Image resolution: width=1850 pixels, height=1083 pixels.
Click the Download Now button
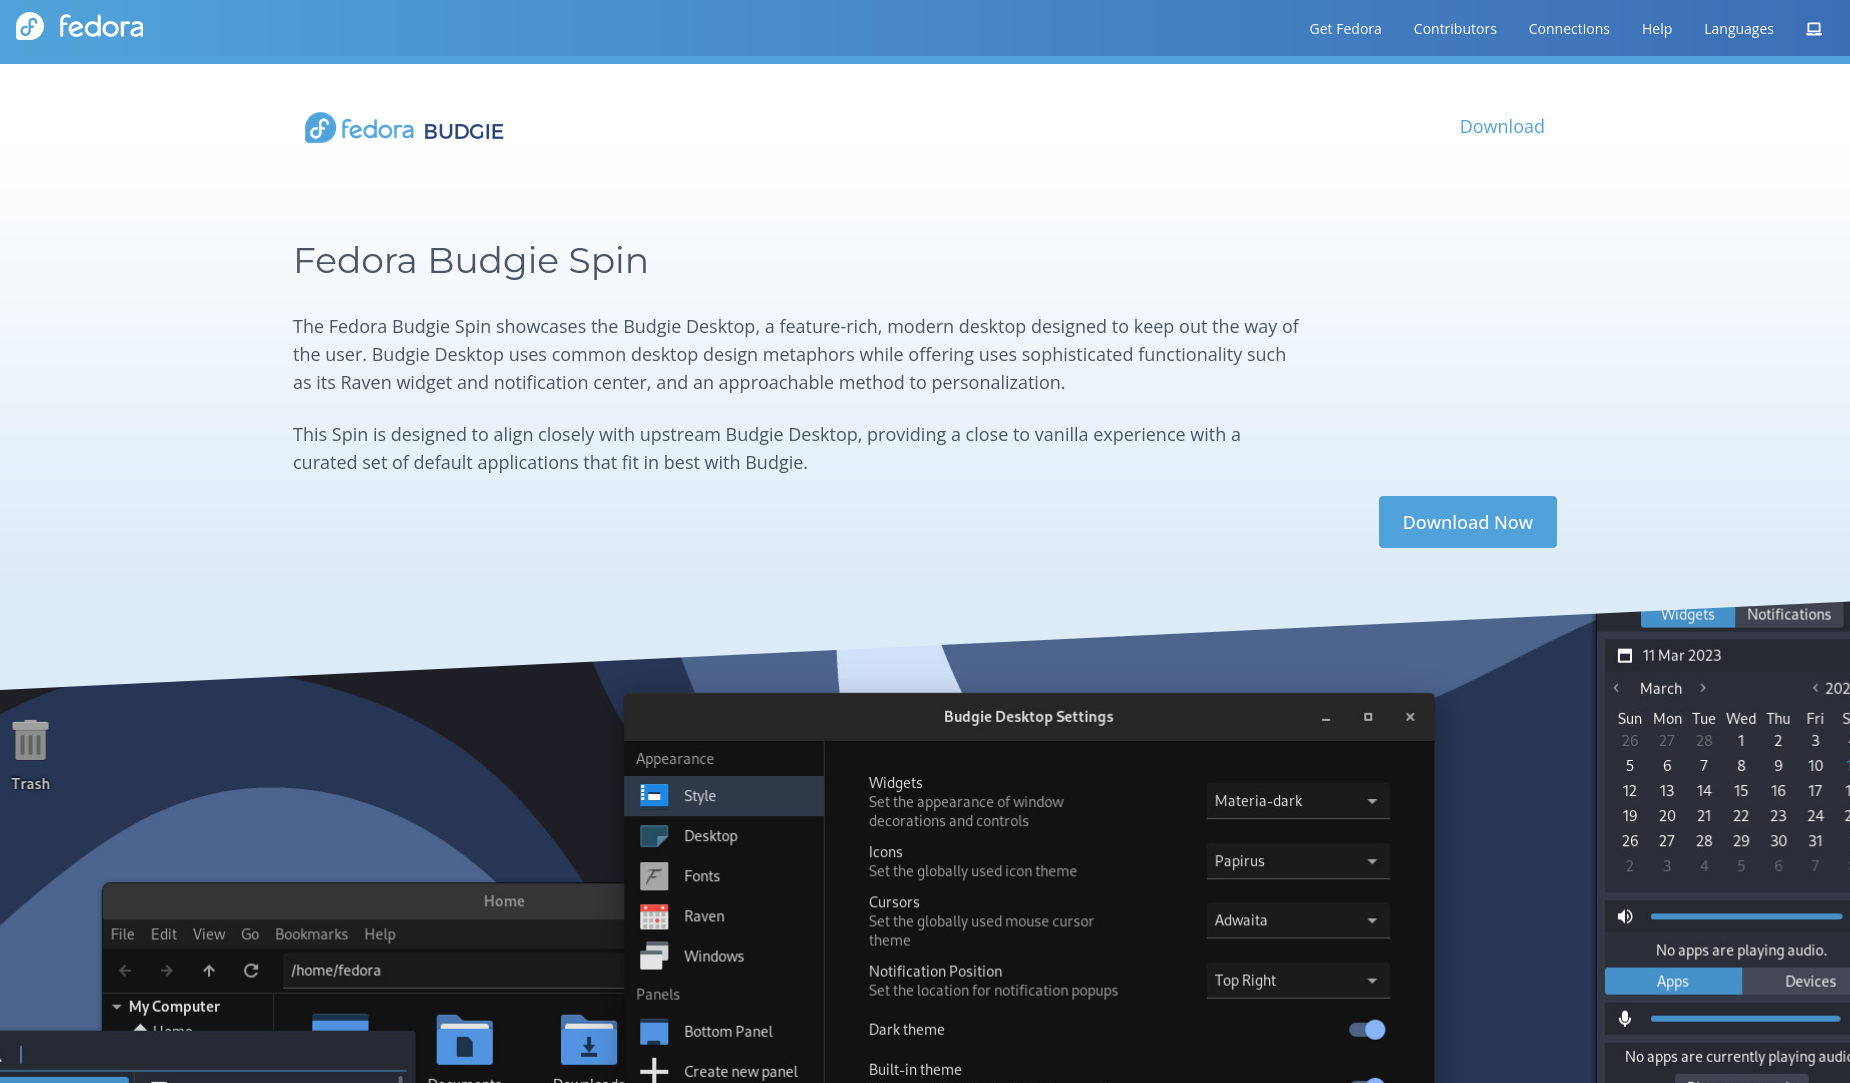pos(1467,522)
